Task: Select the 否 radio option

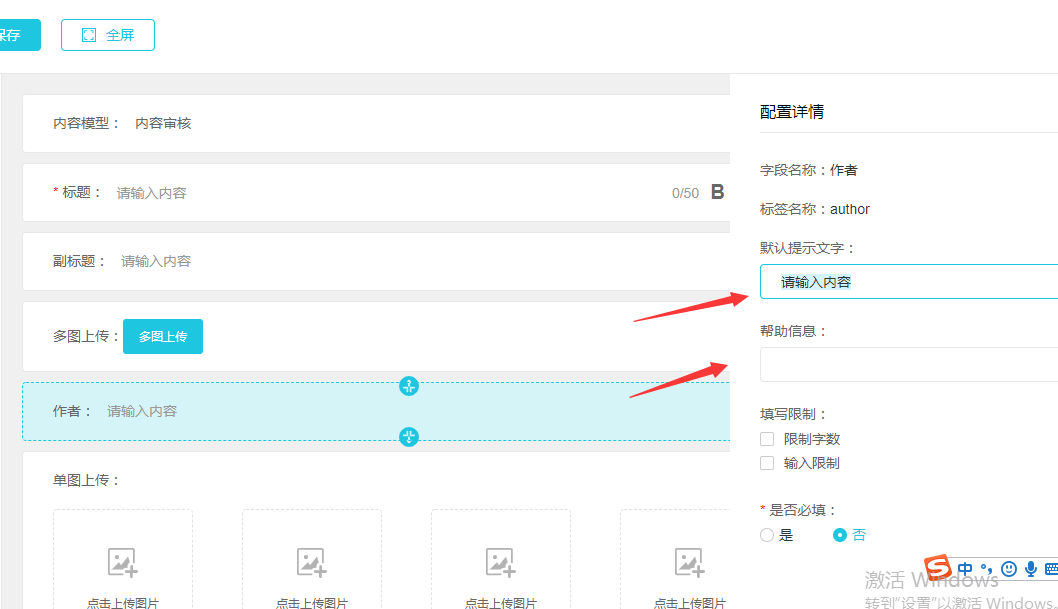Action: click(x=839, y=535)
